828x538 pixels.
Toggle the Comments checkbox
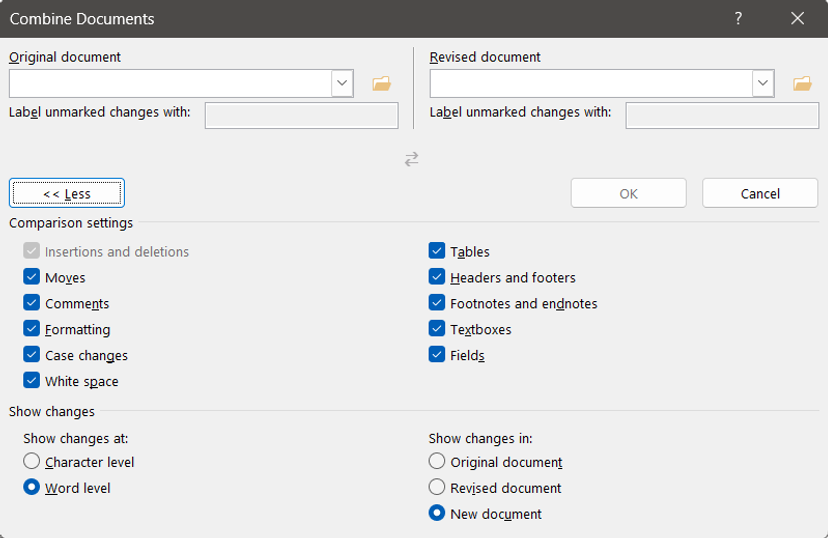tap(32, 304)
